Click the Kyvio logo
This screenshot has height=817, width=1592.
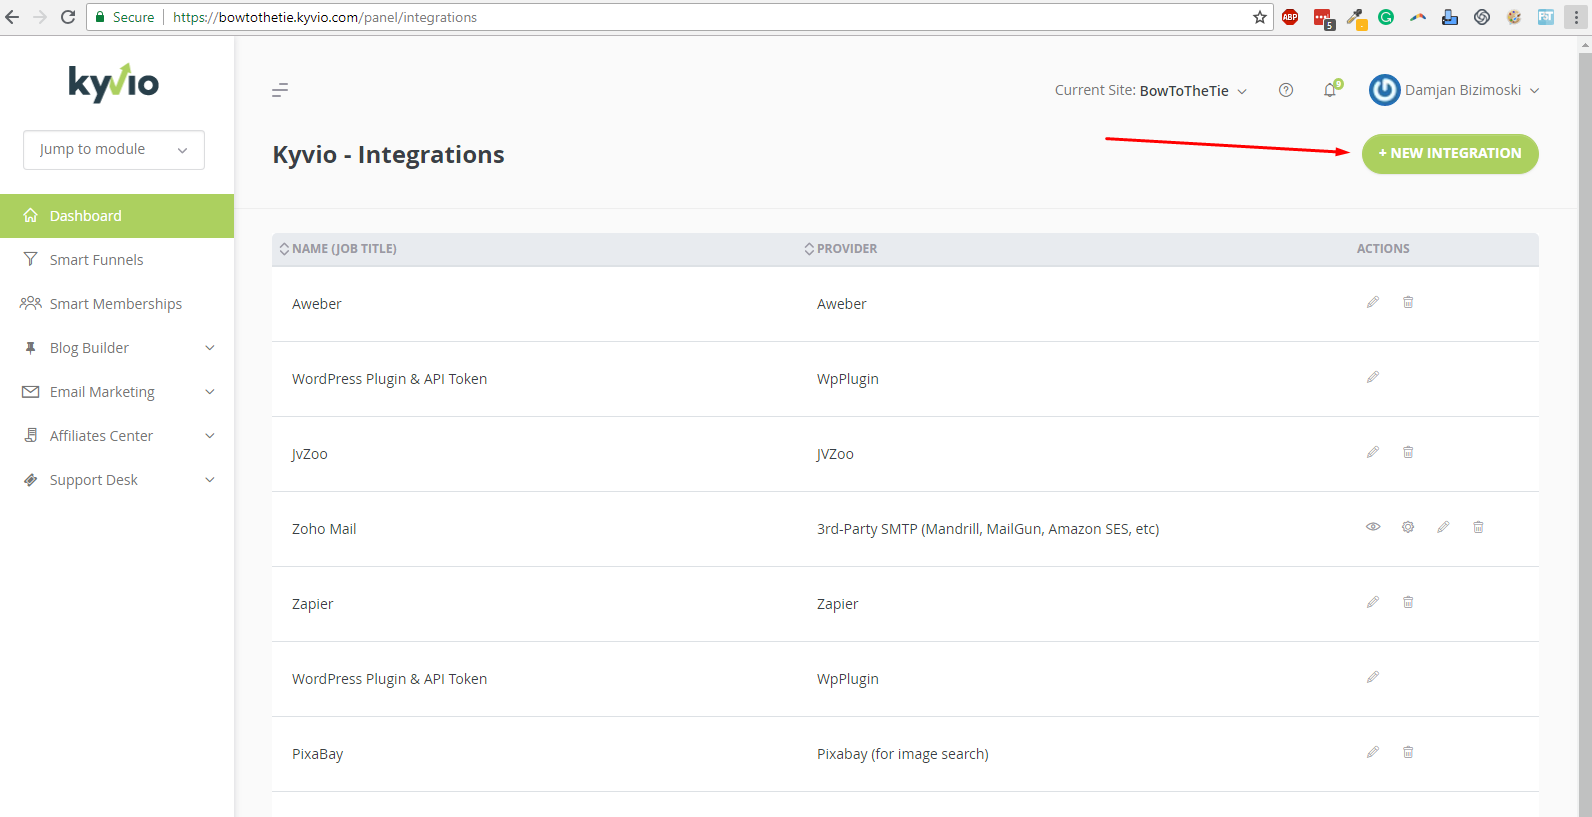[114, 83]
